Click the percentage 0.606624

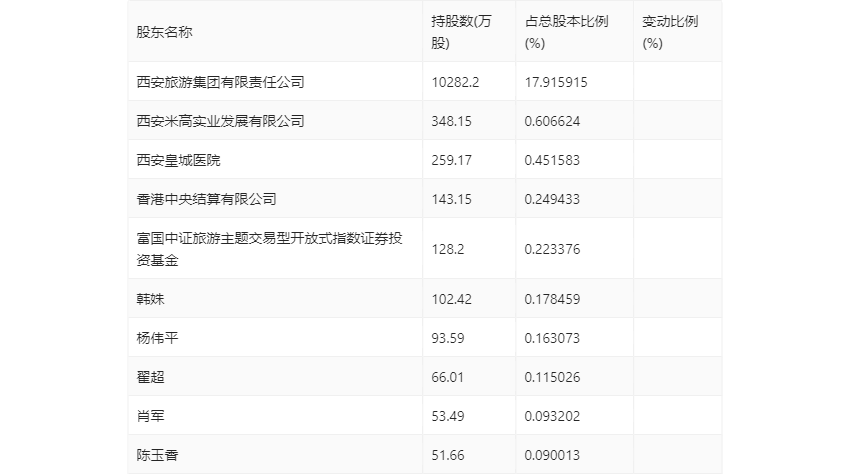click(552, 121)
